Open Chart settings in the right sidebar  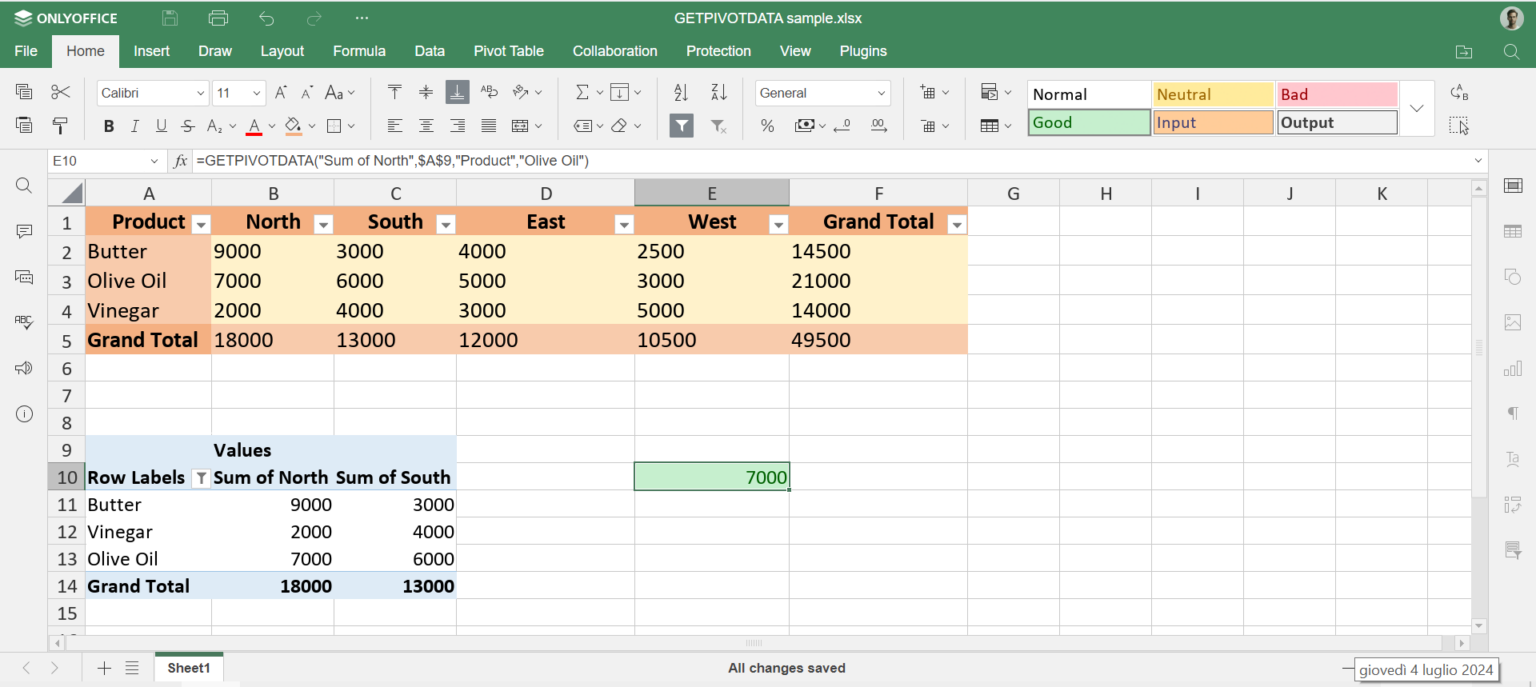click(x=1513, y=368)
